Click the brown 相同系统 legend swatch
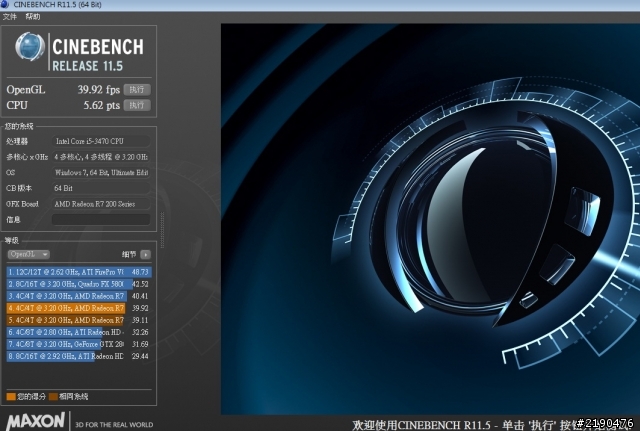This screenshot has height=431, width=640. pos(53,396)
